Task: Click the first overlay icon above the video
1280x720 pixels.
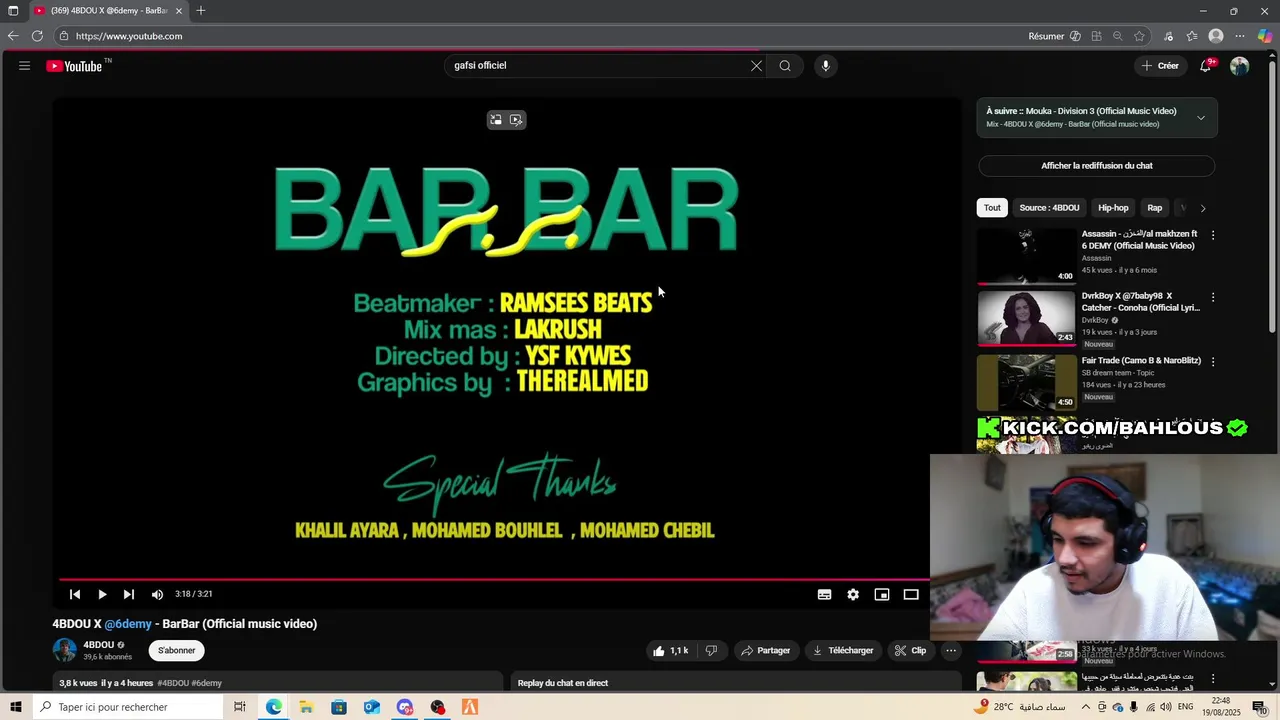Action: [495, 120]
